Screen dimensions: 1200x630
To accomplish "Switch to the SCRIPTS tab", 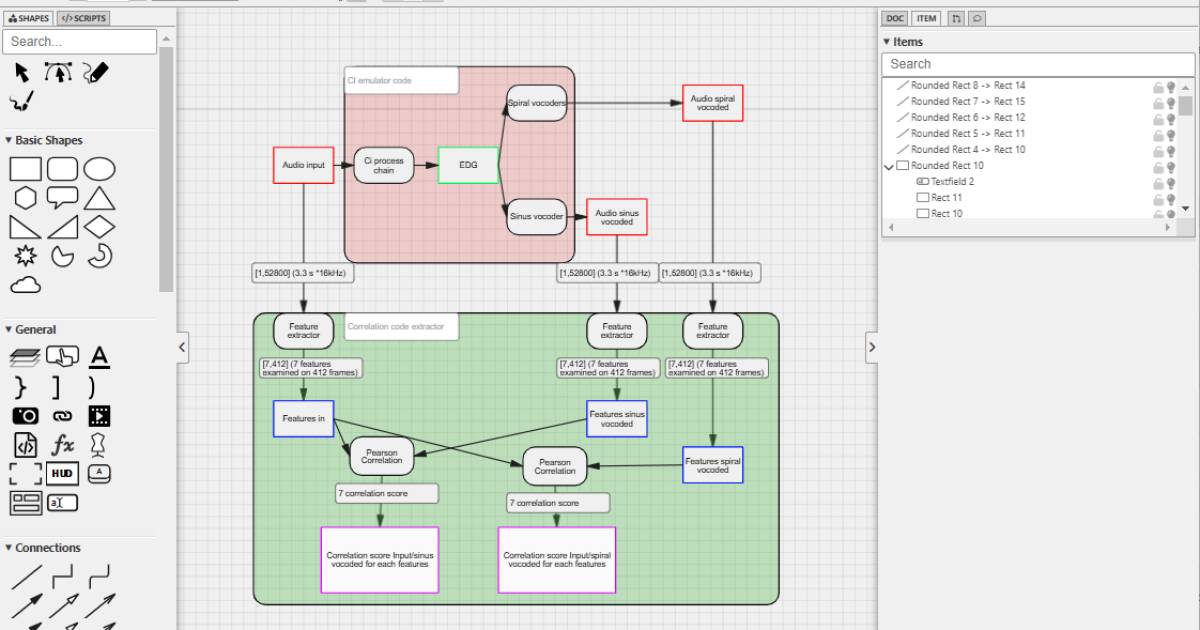I will coord(82,17).
